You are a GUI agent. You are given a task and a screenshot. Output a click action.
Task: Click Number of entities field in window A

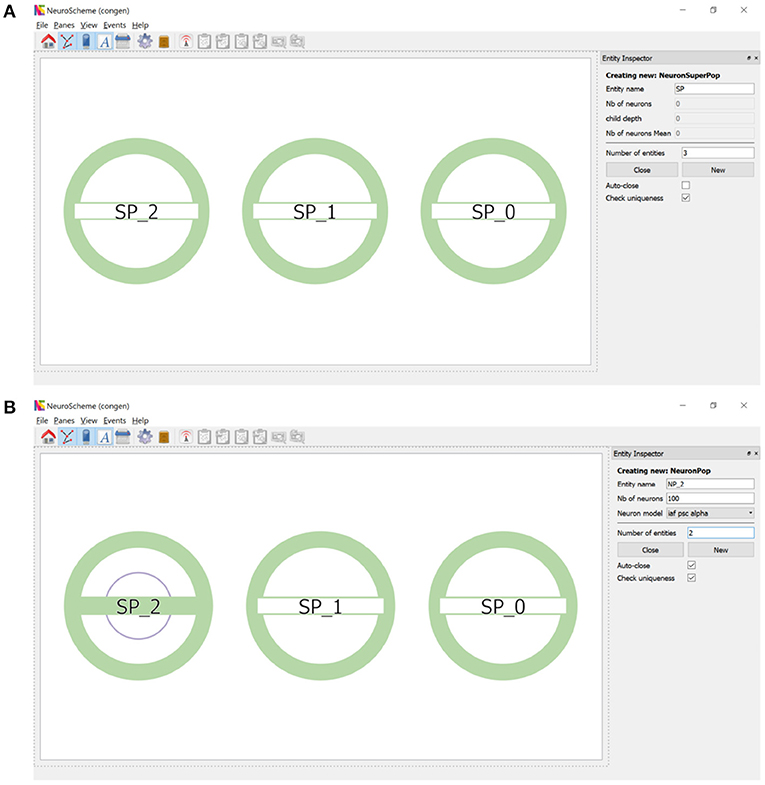717,153
